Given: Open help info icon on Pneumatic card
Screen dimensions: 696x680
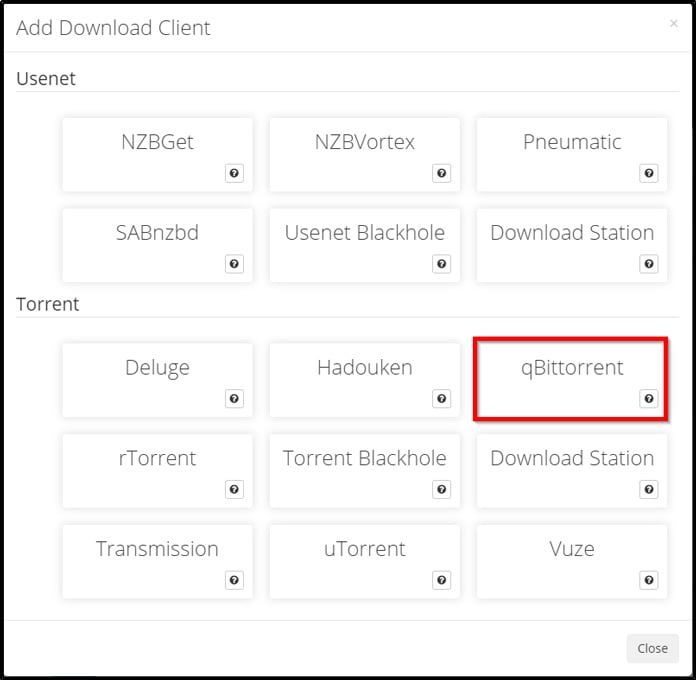Looking at the screenshot, I should [649, 173].
